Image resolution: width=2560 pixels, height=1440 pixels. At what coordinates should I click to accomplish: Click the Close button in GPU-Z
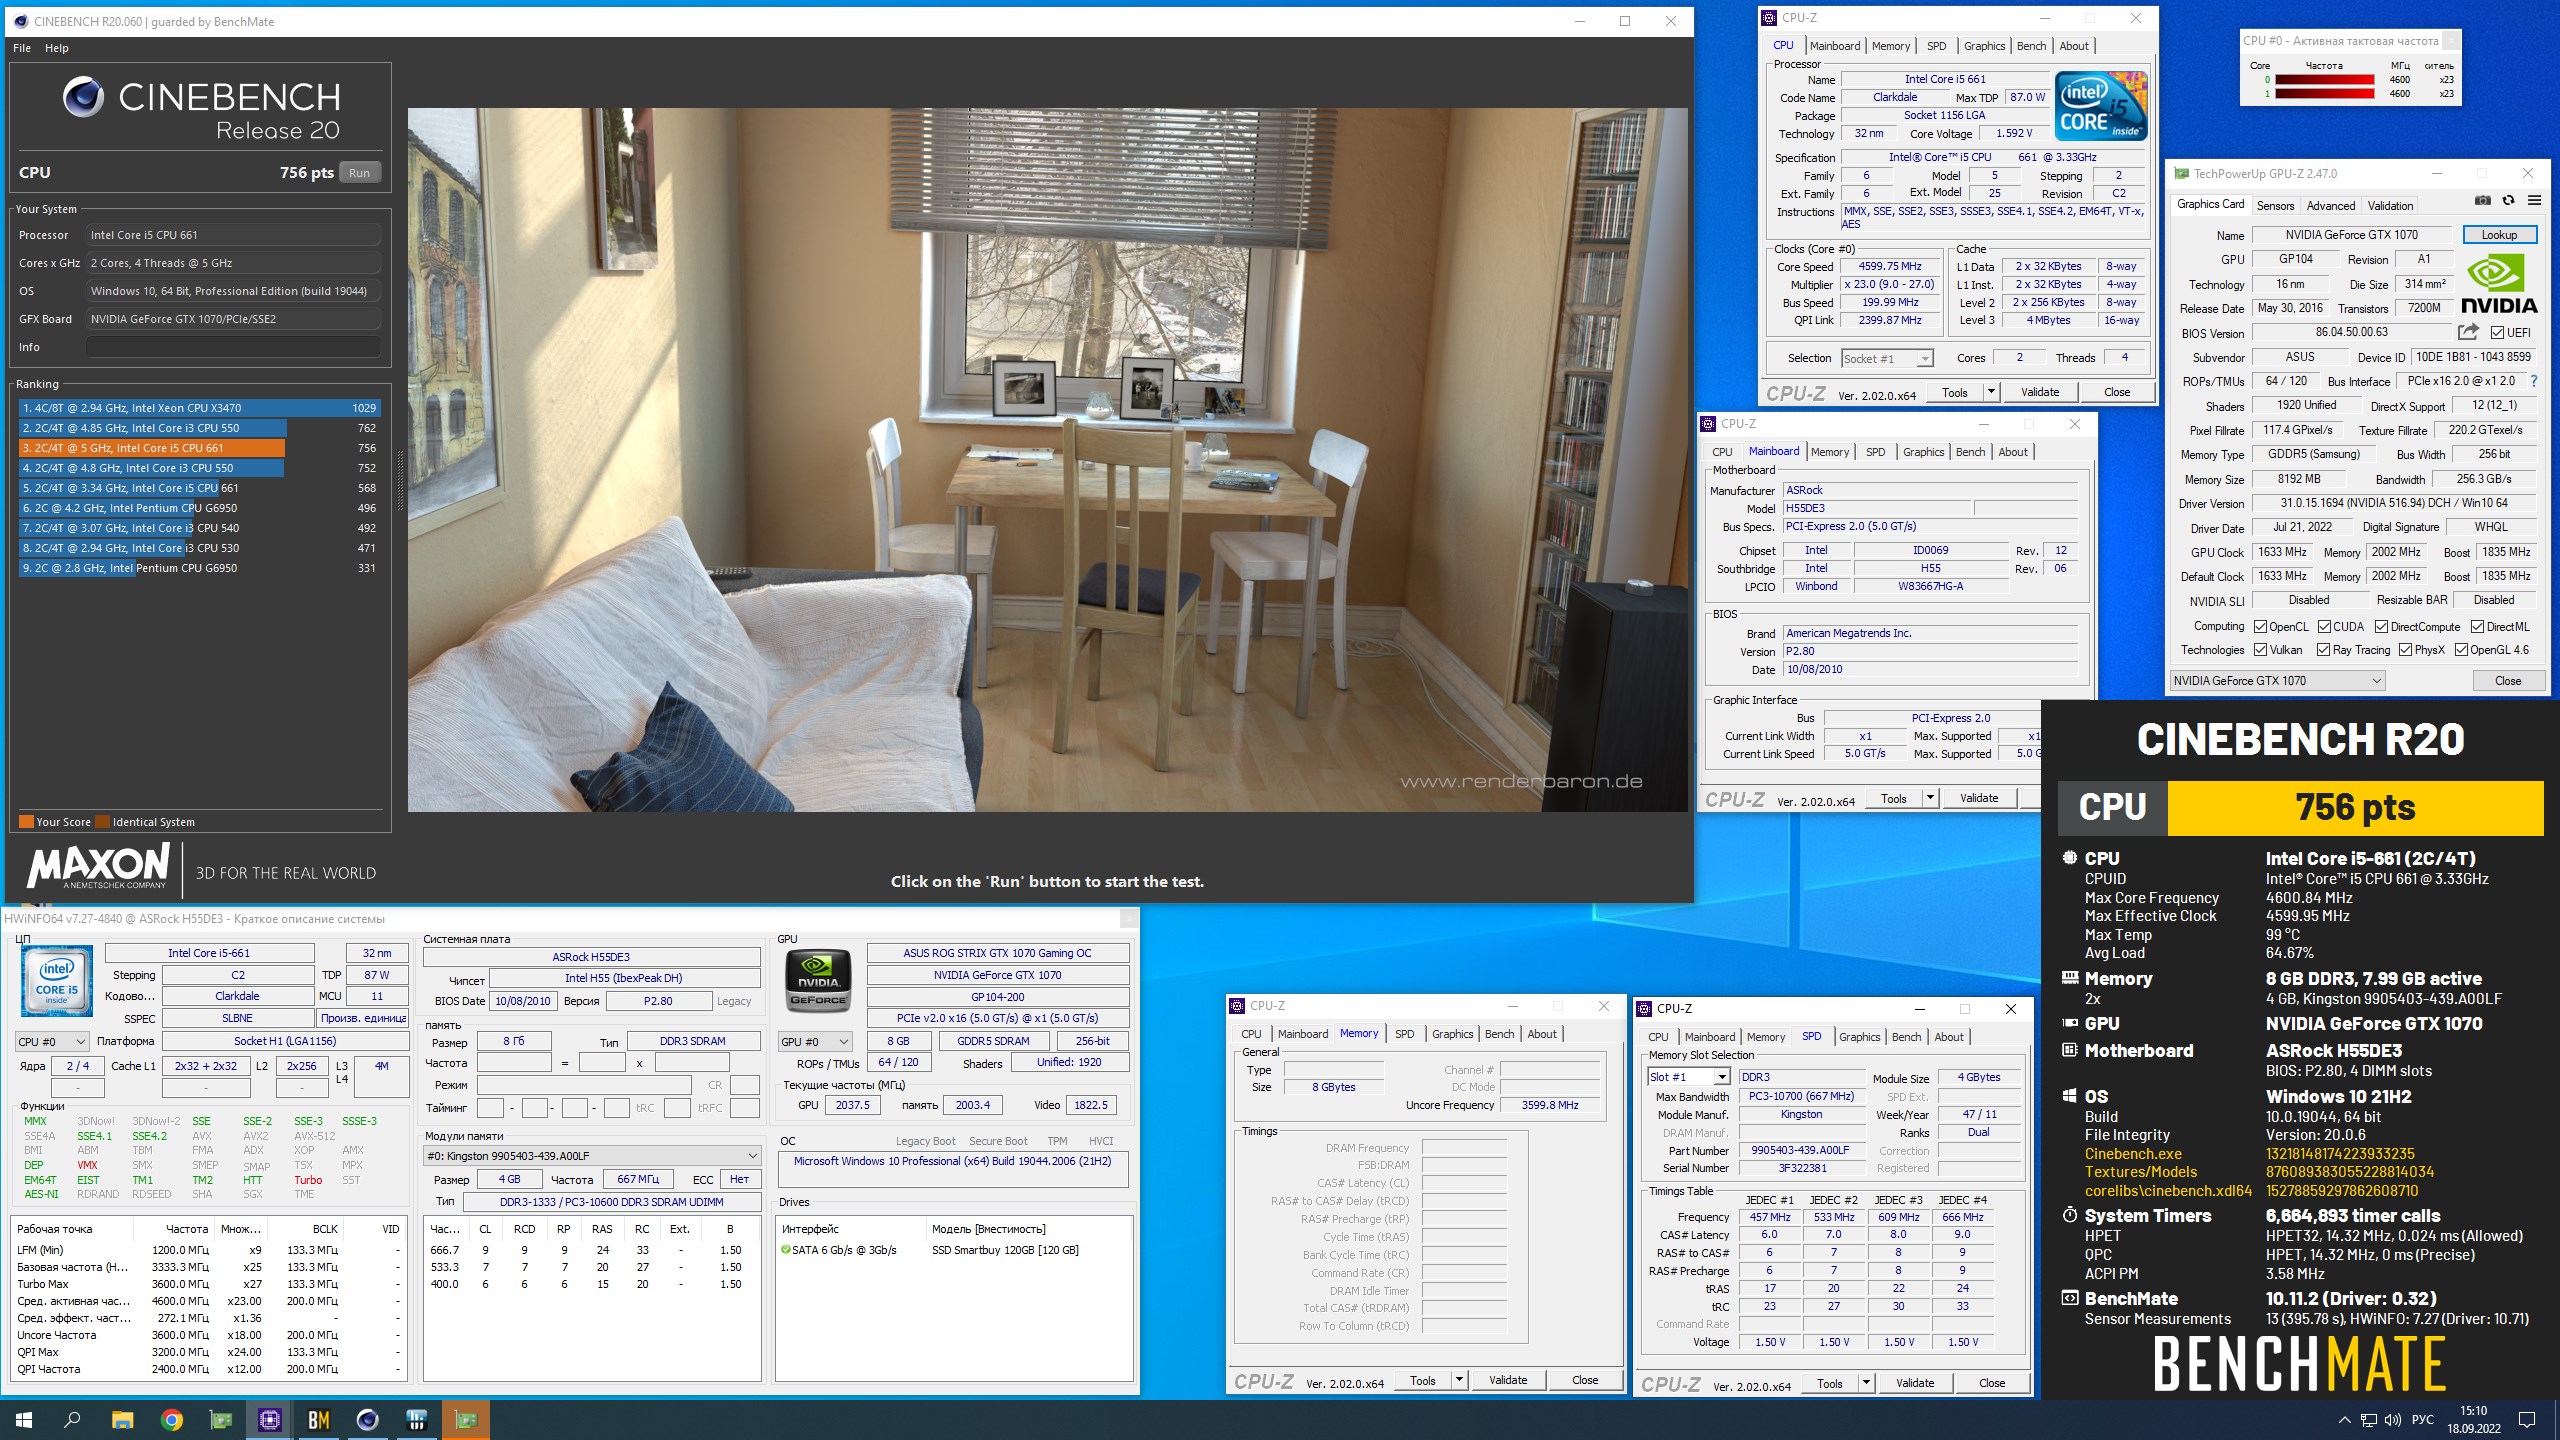tap(2507, 681)
